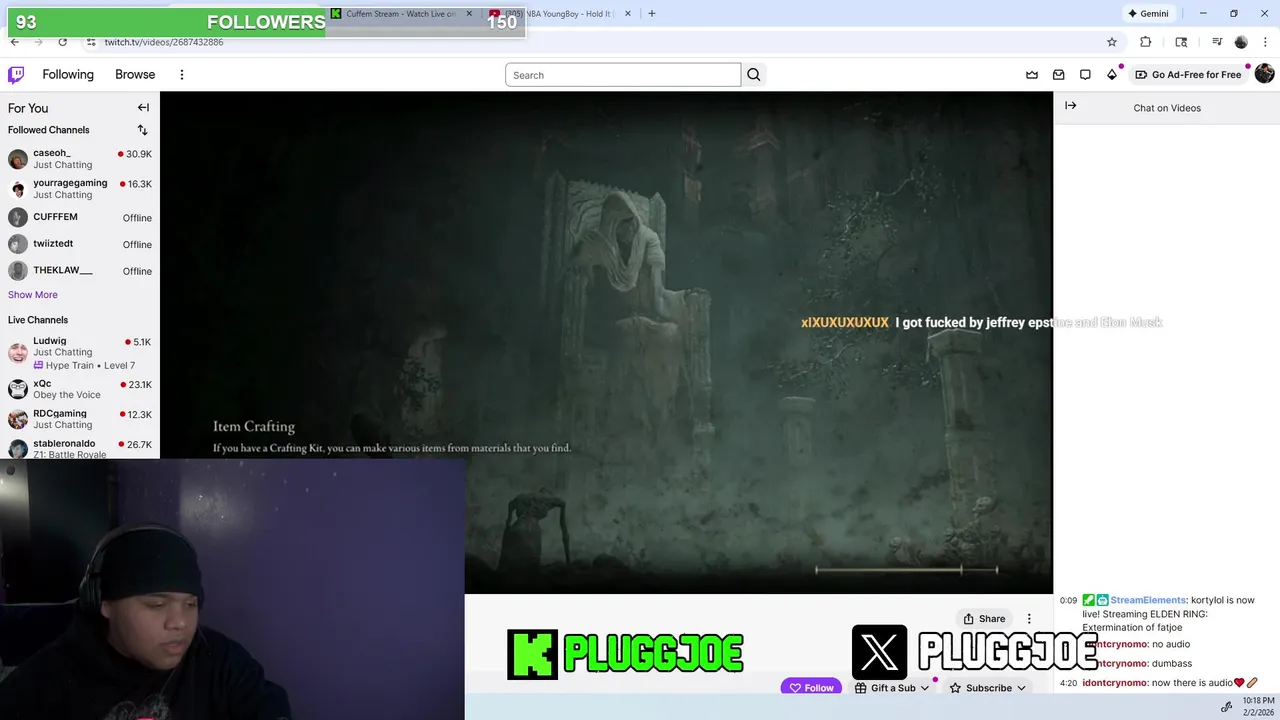The width and height of the screenshot is (1280, 720).
Task: Collapse the For You sidebar
Action: click(x=143, y=108)
